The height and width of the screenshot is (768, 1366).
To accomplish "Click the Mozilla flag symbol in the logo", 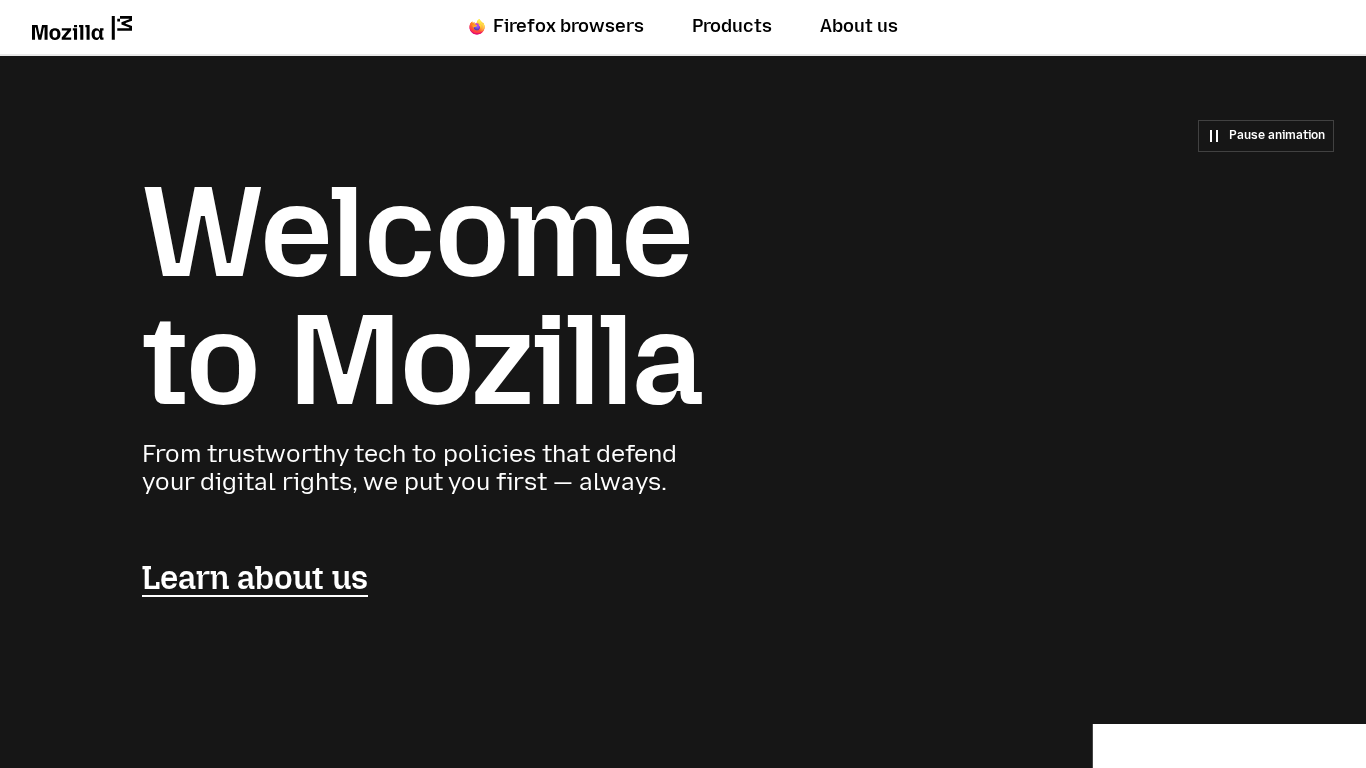I will click(x=122, y=27).
